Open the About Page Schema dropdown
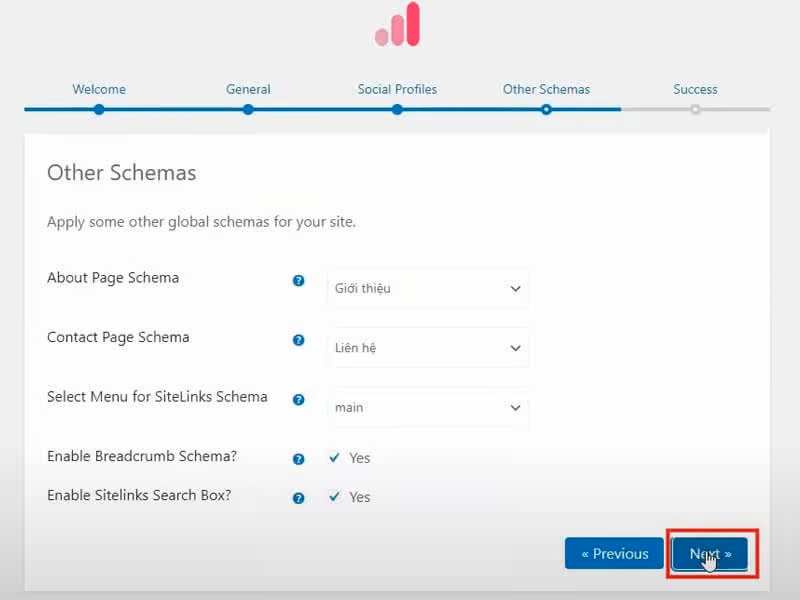 point(428,288)
